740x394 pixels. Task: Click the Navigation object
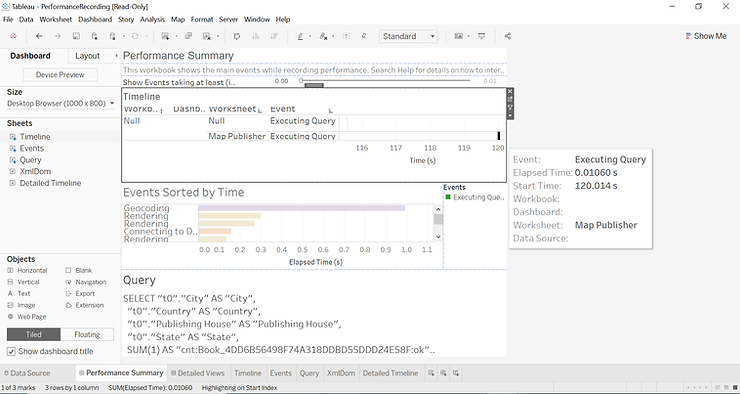click(x=86, y=282)
